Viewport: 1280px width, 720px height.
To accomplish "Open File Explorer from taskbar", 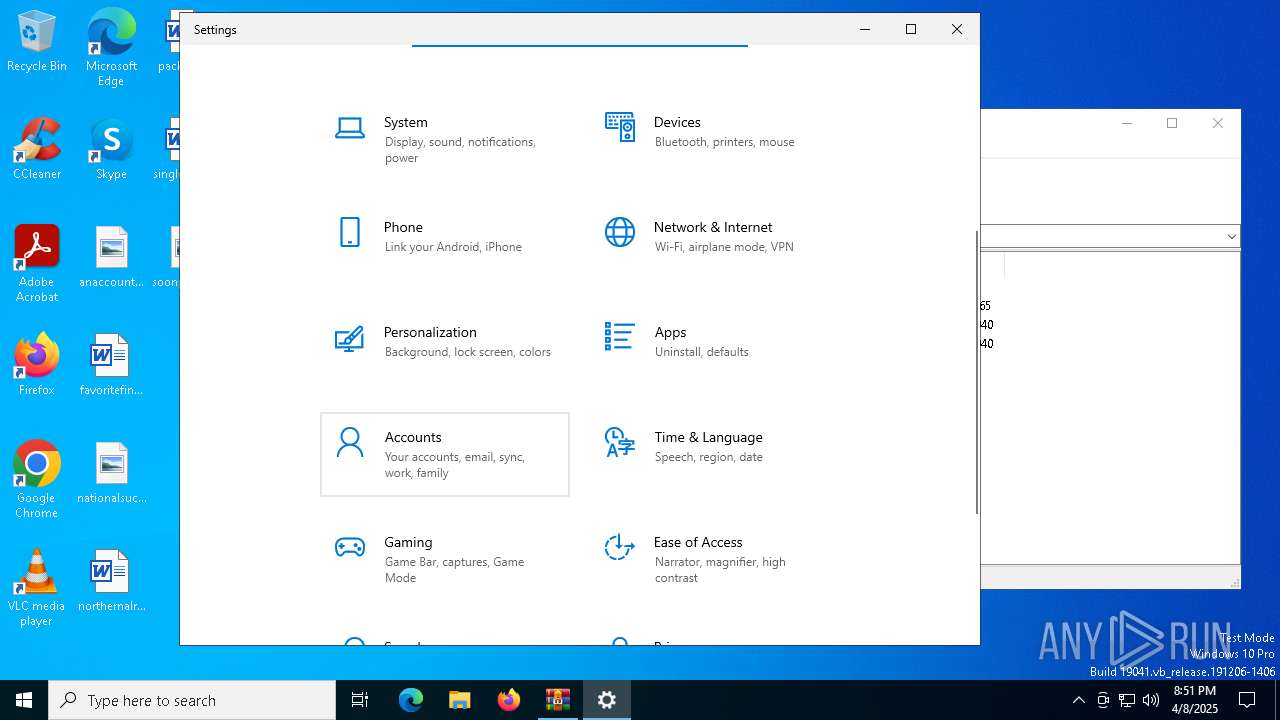I will pos(460,700).
